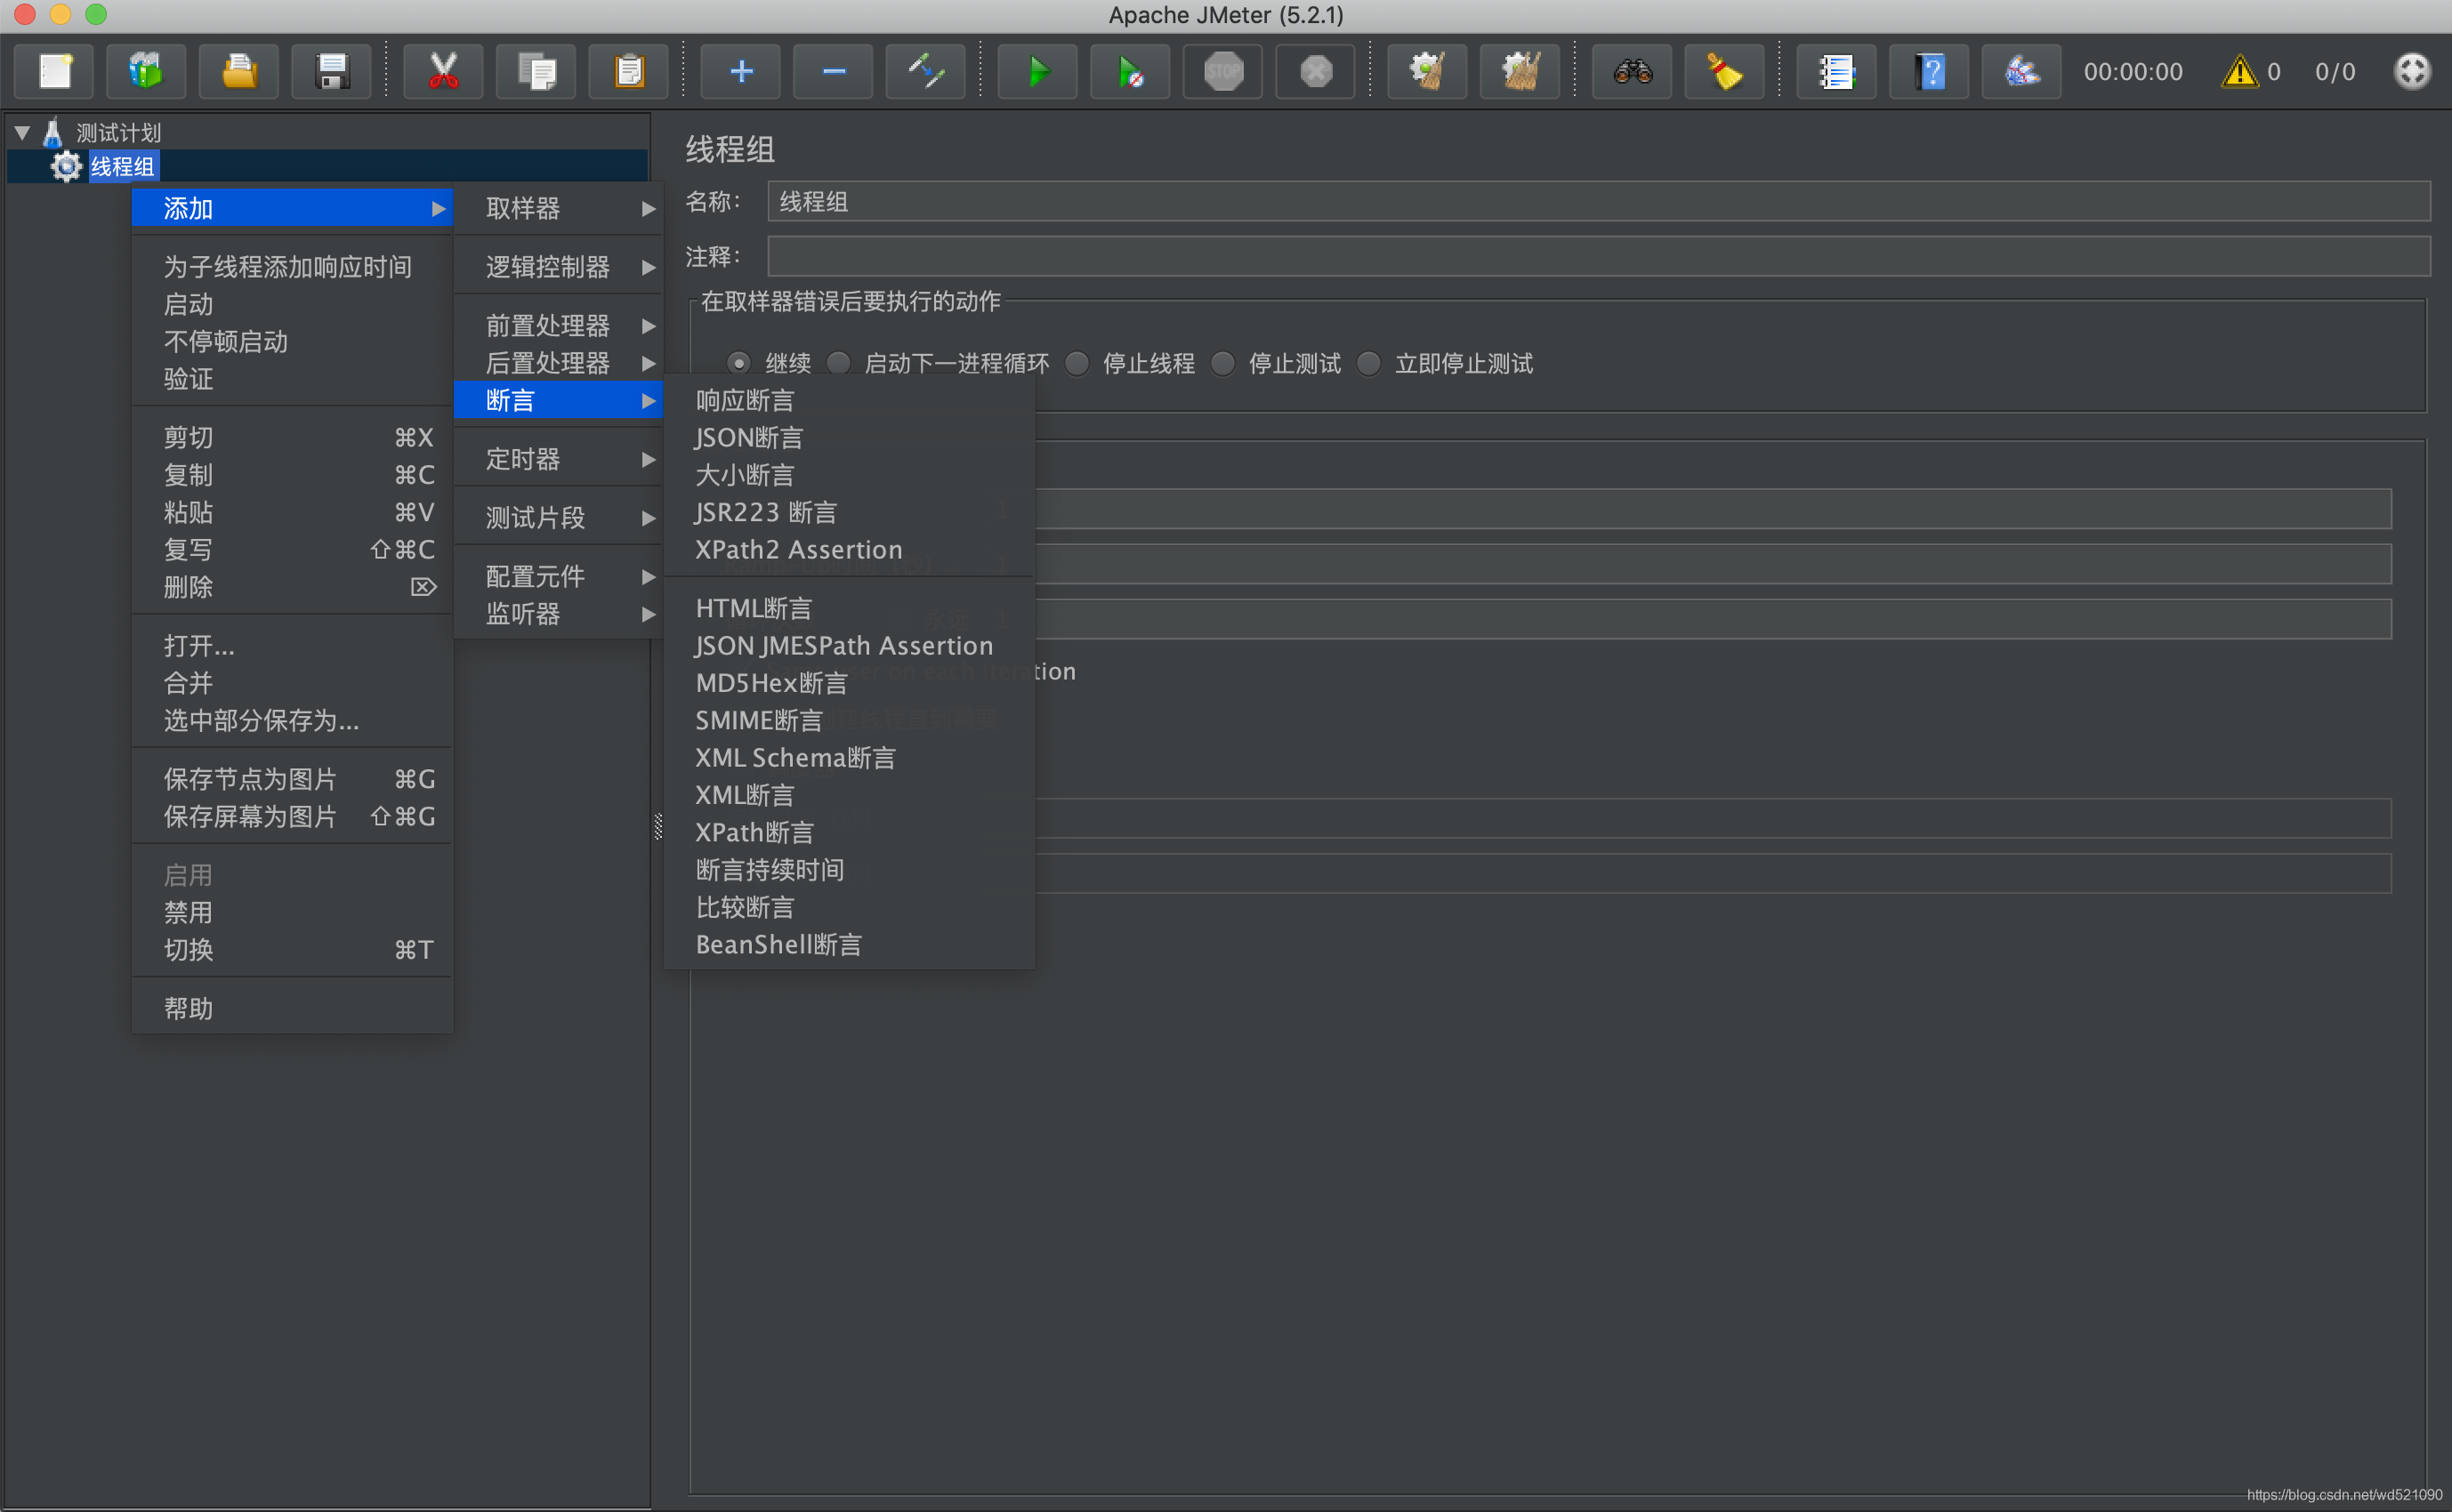Viewport: 2452px width, 1512px height.
Task: Click the green Start run toolbar icon
Action: coord(1038,72)
